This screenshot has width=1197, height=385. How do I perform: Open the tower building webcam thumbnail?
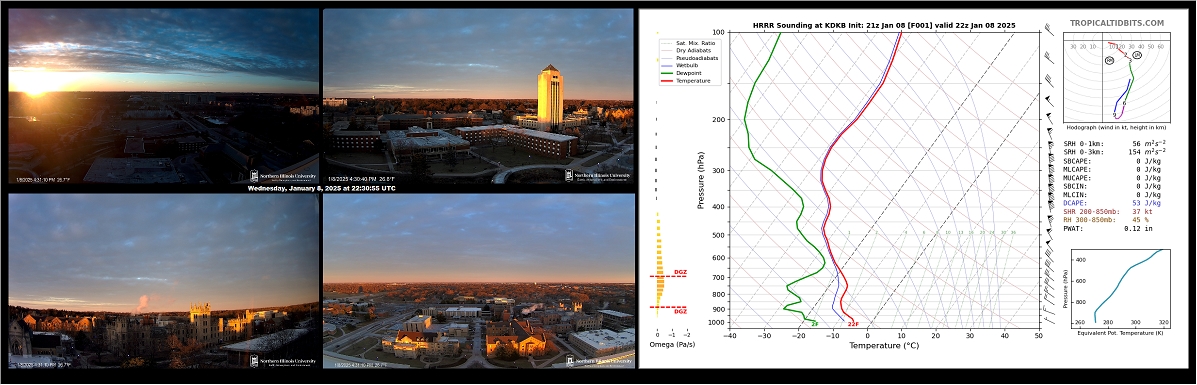click(478, 95)
